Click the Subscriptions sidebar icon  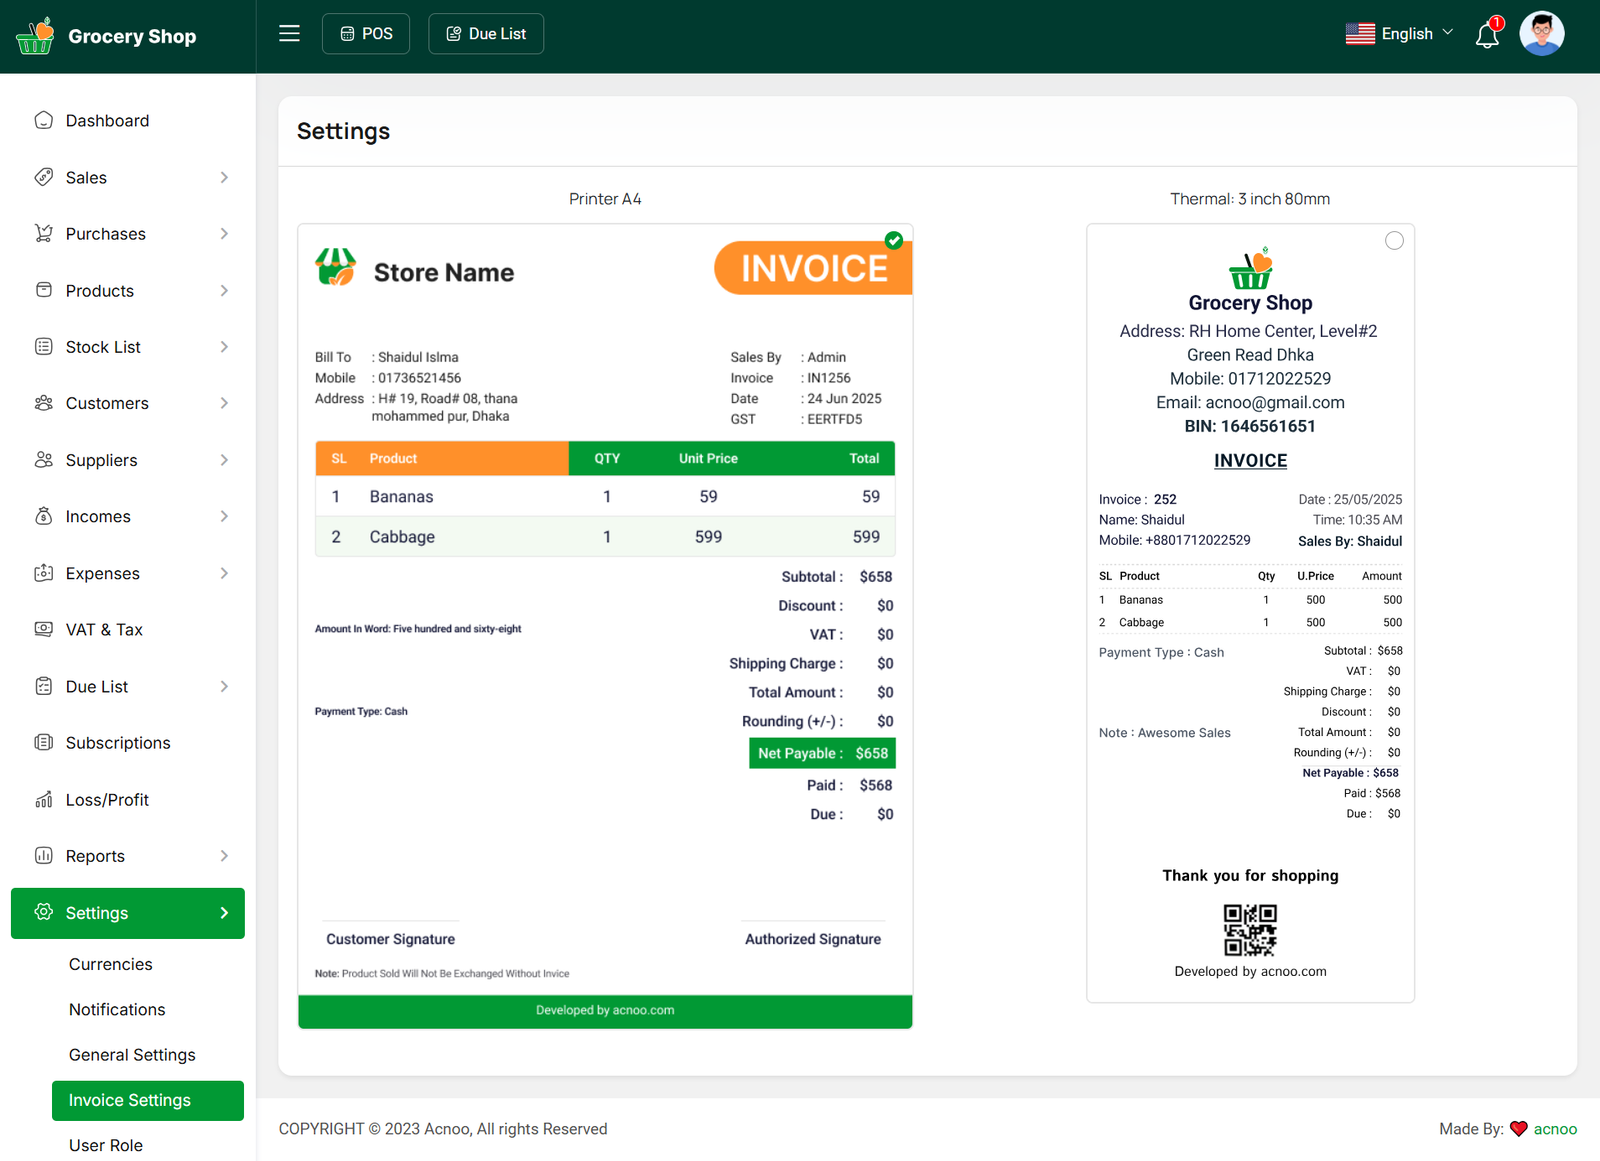tap(43, 743)
